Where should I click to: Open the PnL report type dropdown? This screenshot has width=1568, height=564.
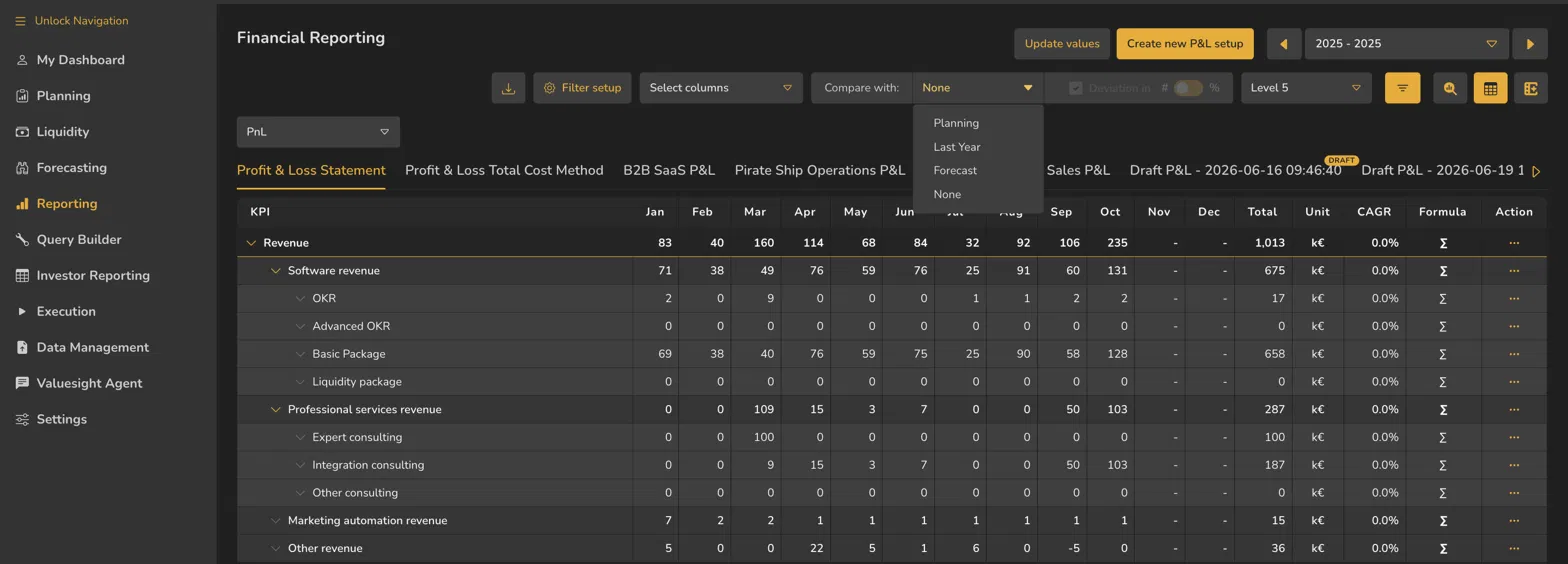pos(318,132)
